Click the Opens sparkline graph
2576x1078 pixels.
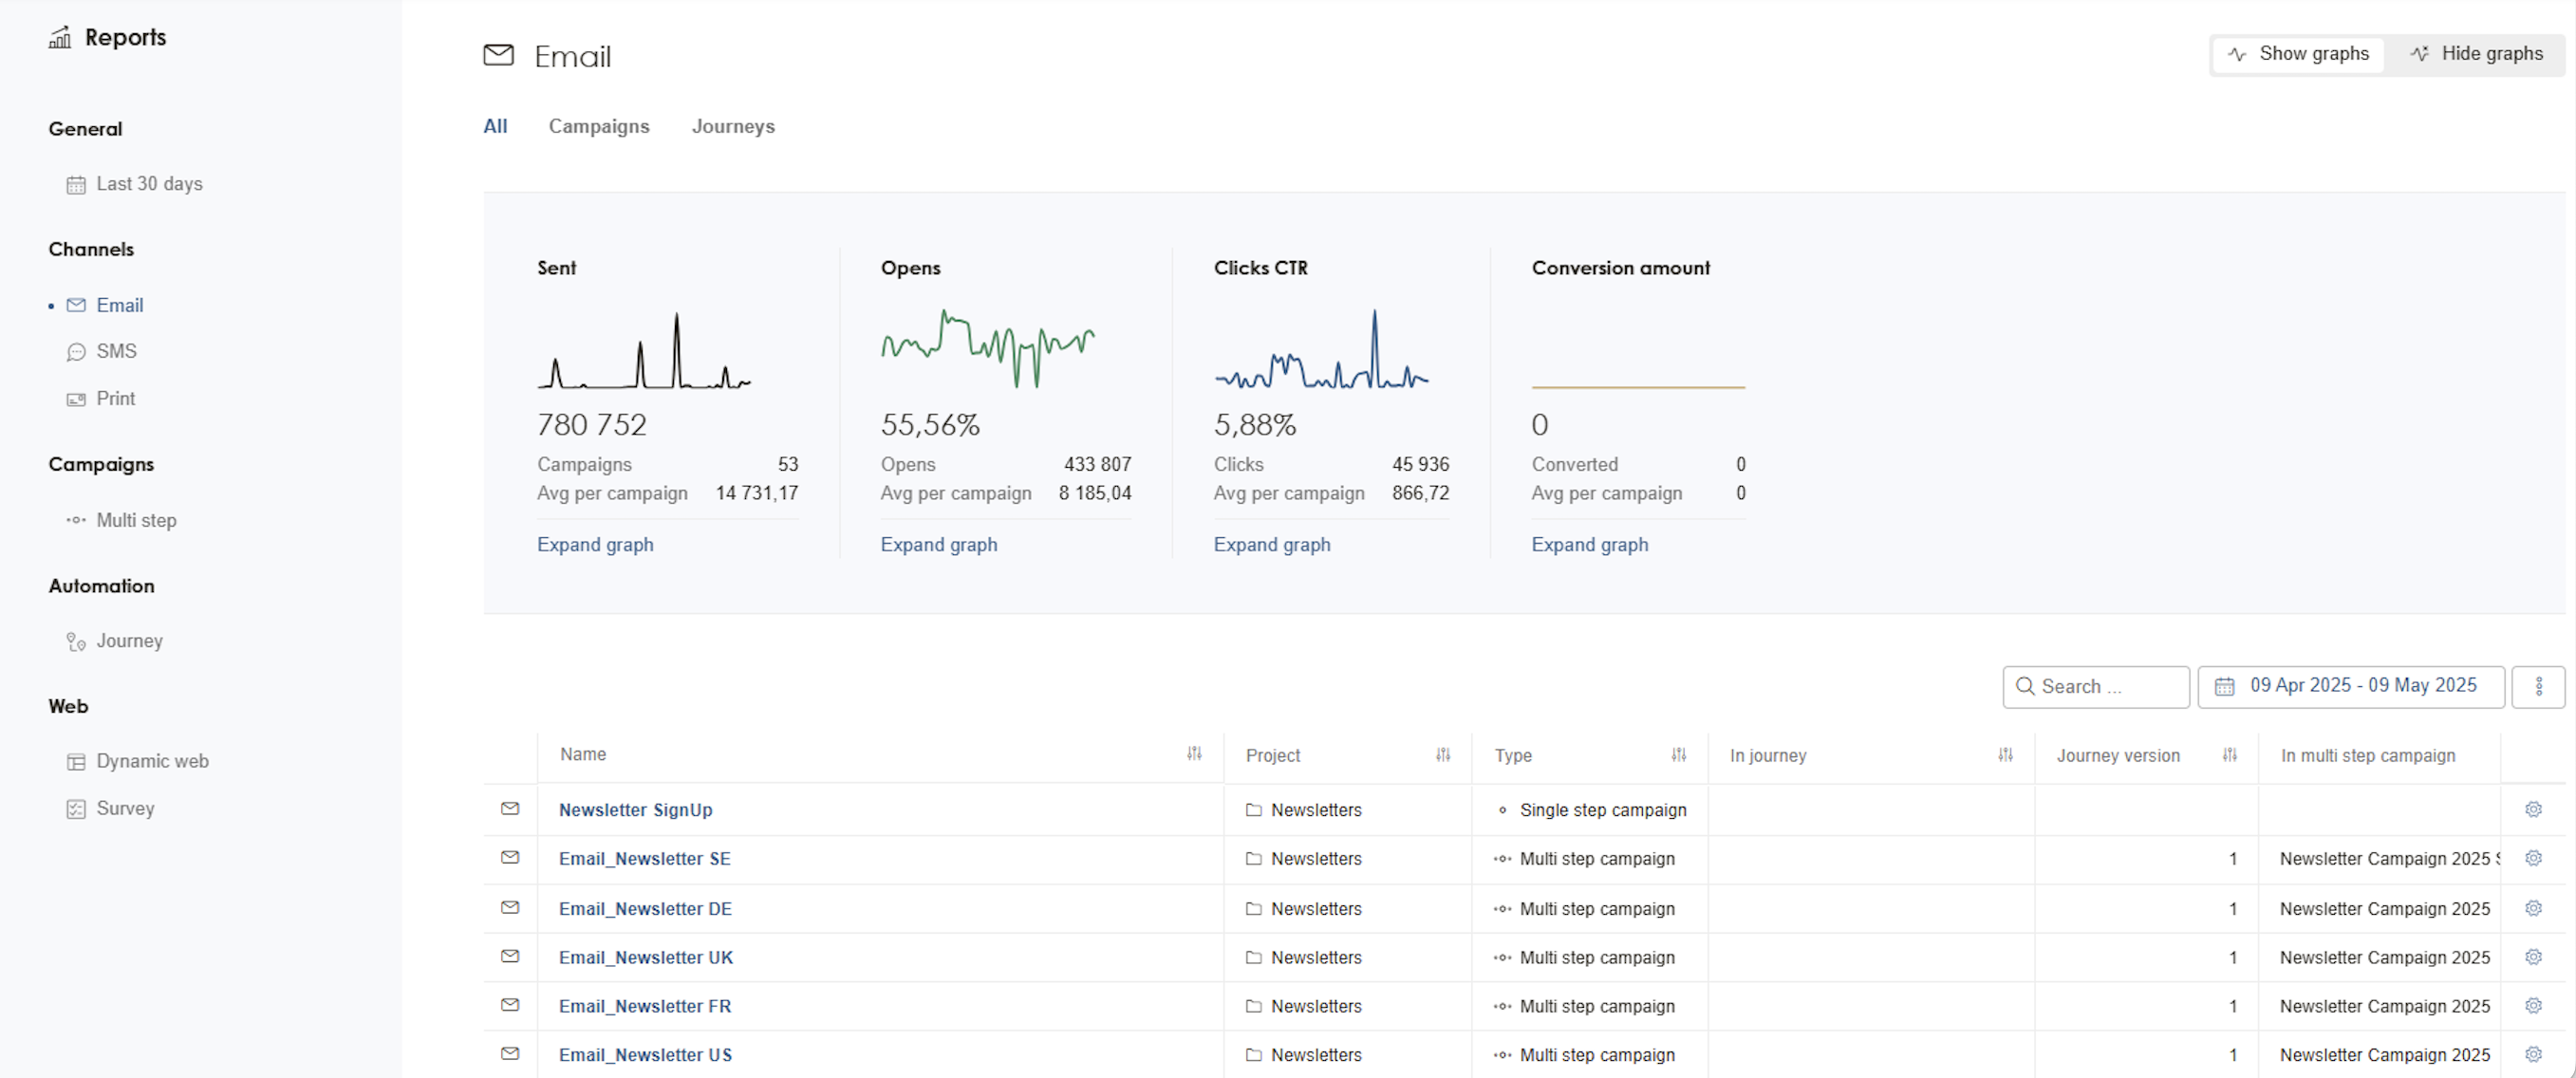987,349
